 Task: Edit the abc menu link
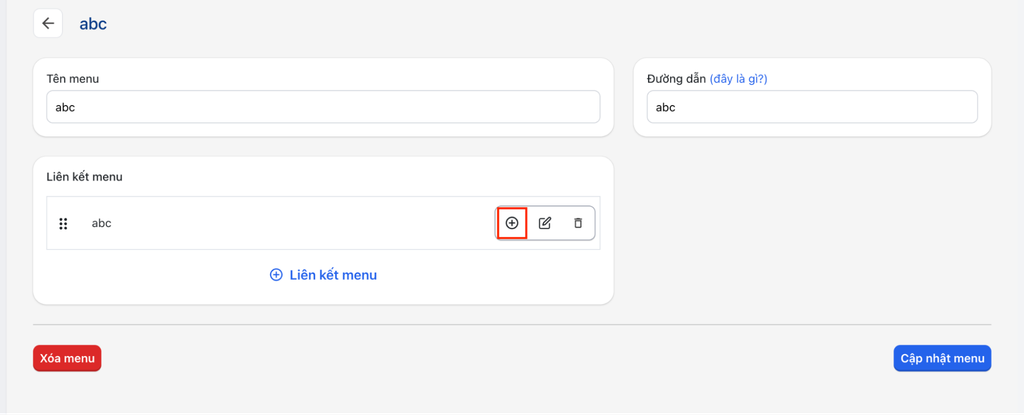pos(545,223)
